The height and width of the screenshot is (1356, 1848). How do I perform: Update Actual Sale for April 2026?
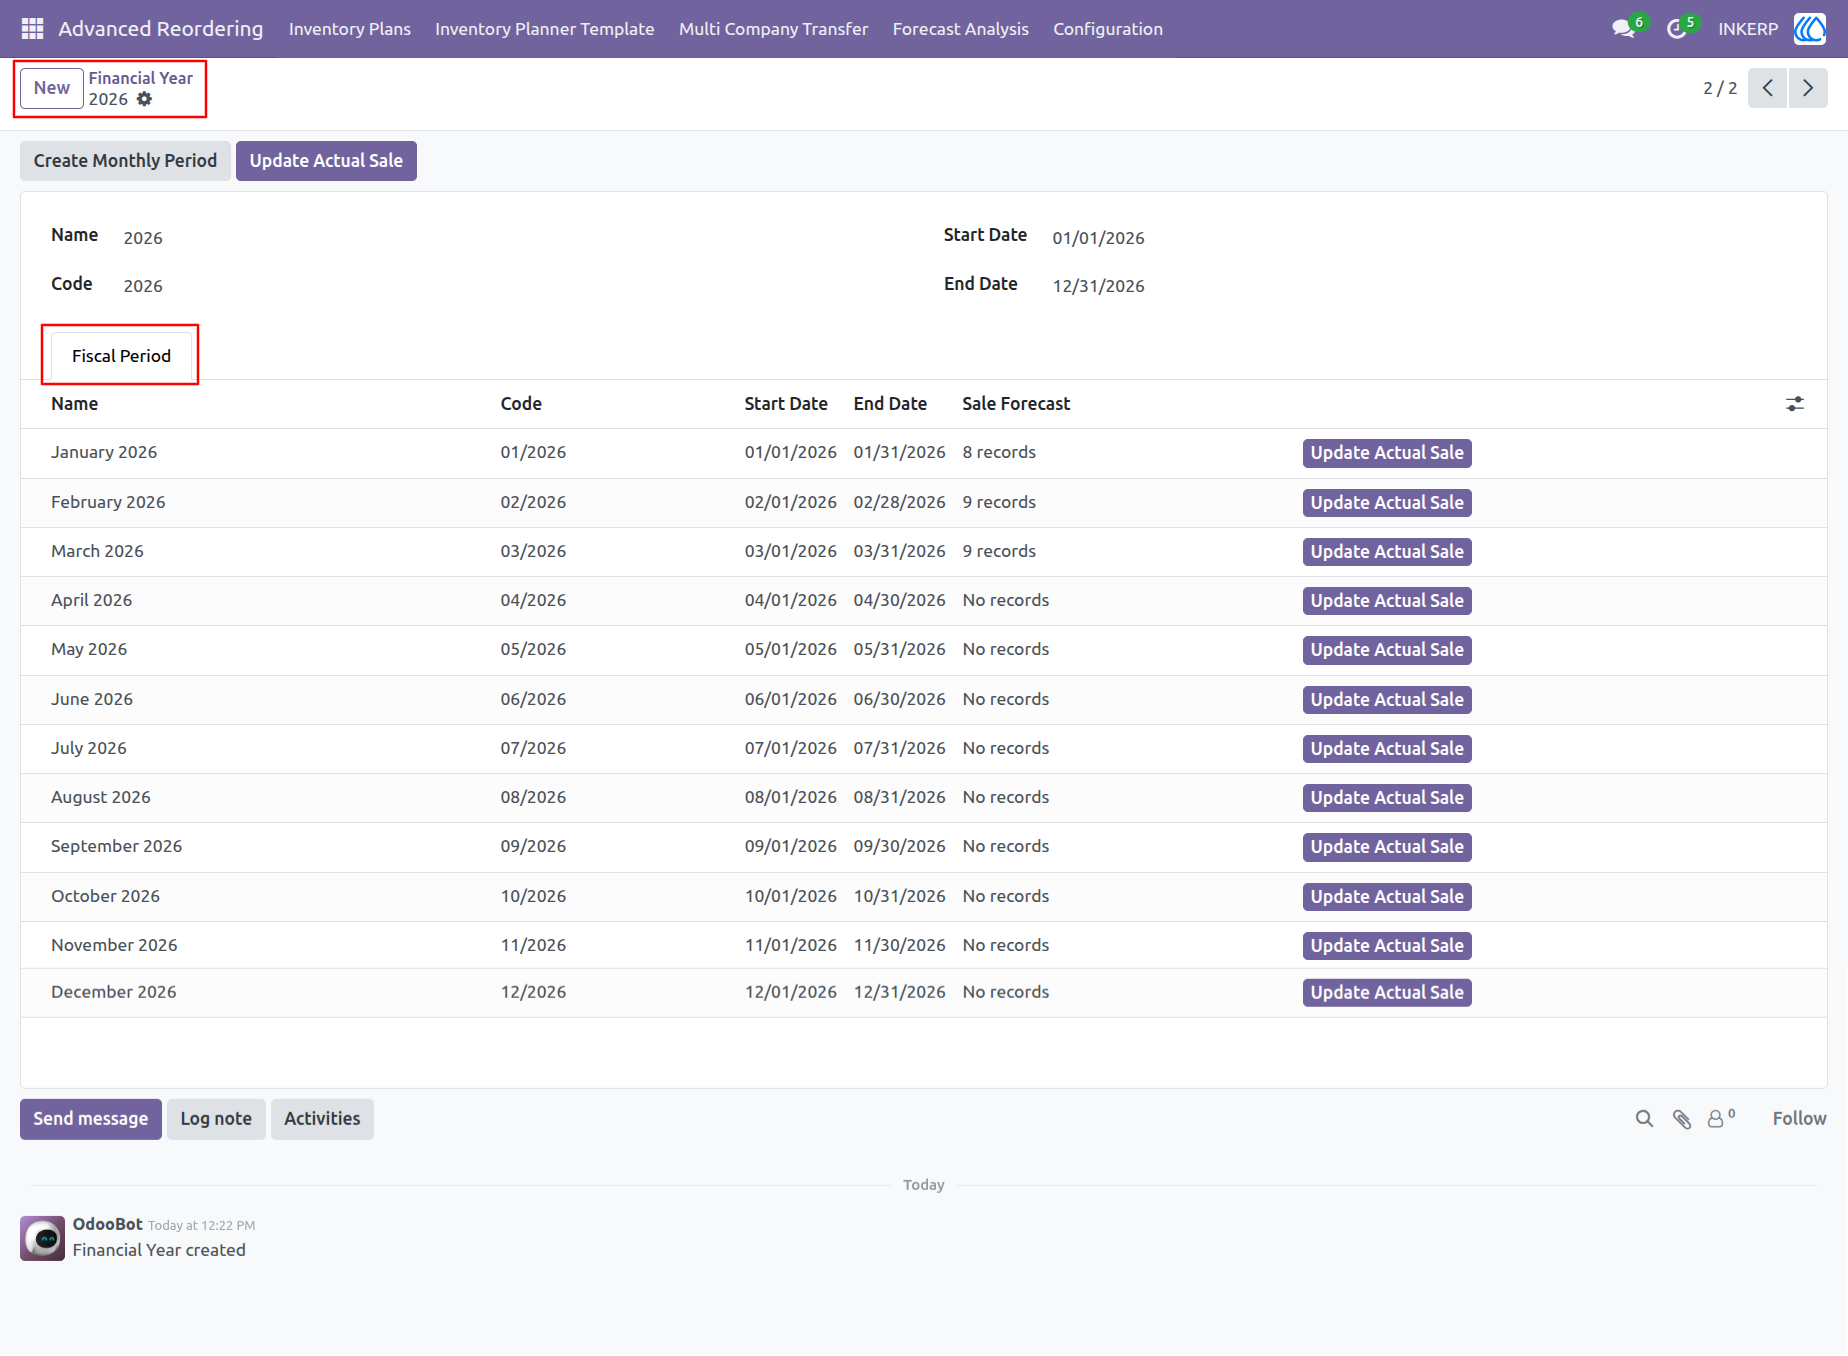(x=1387, y=601)
